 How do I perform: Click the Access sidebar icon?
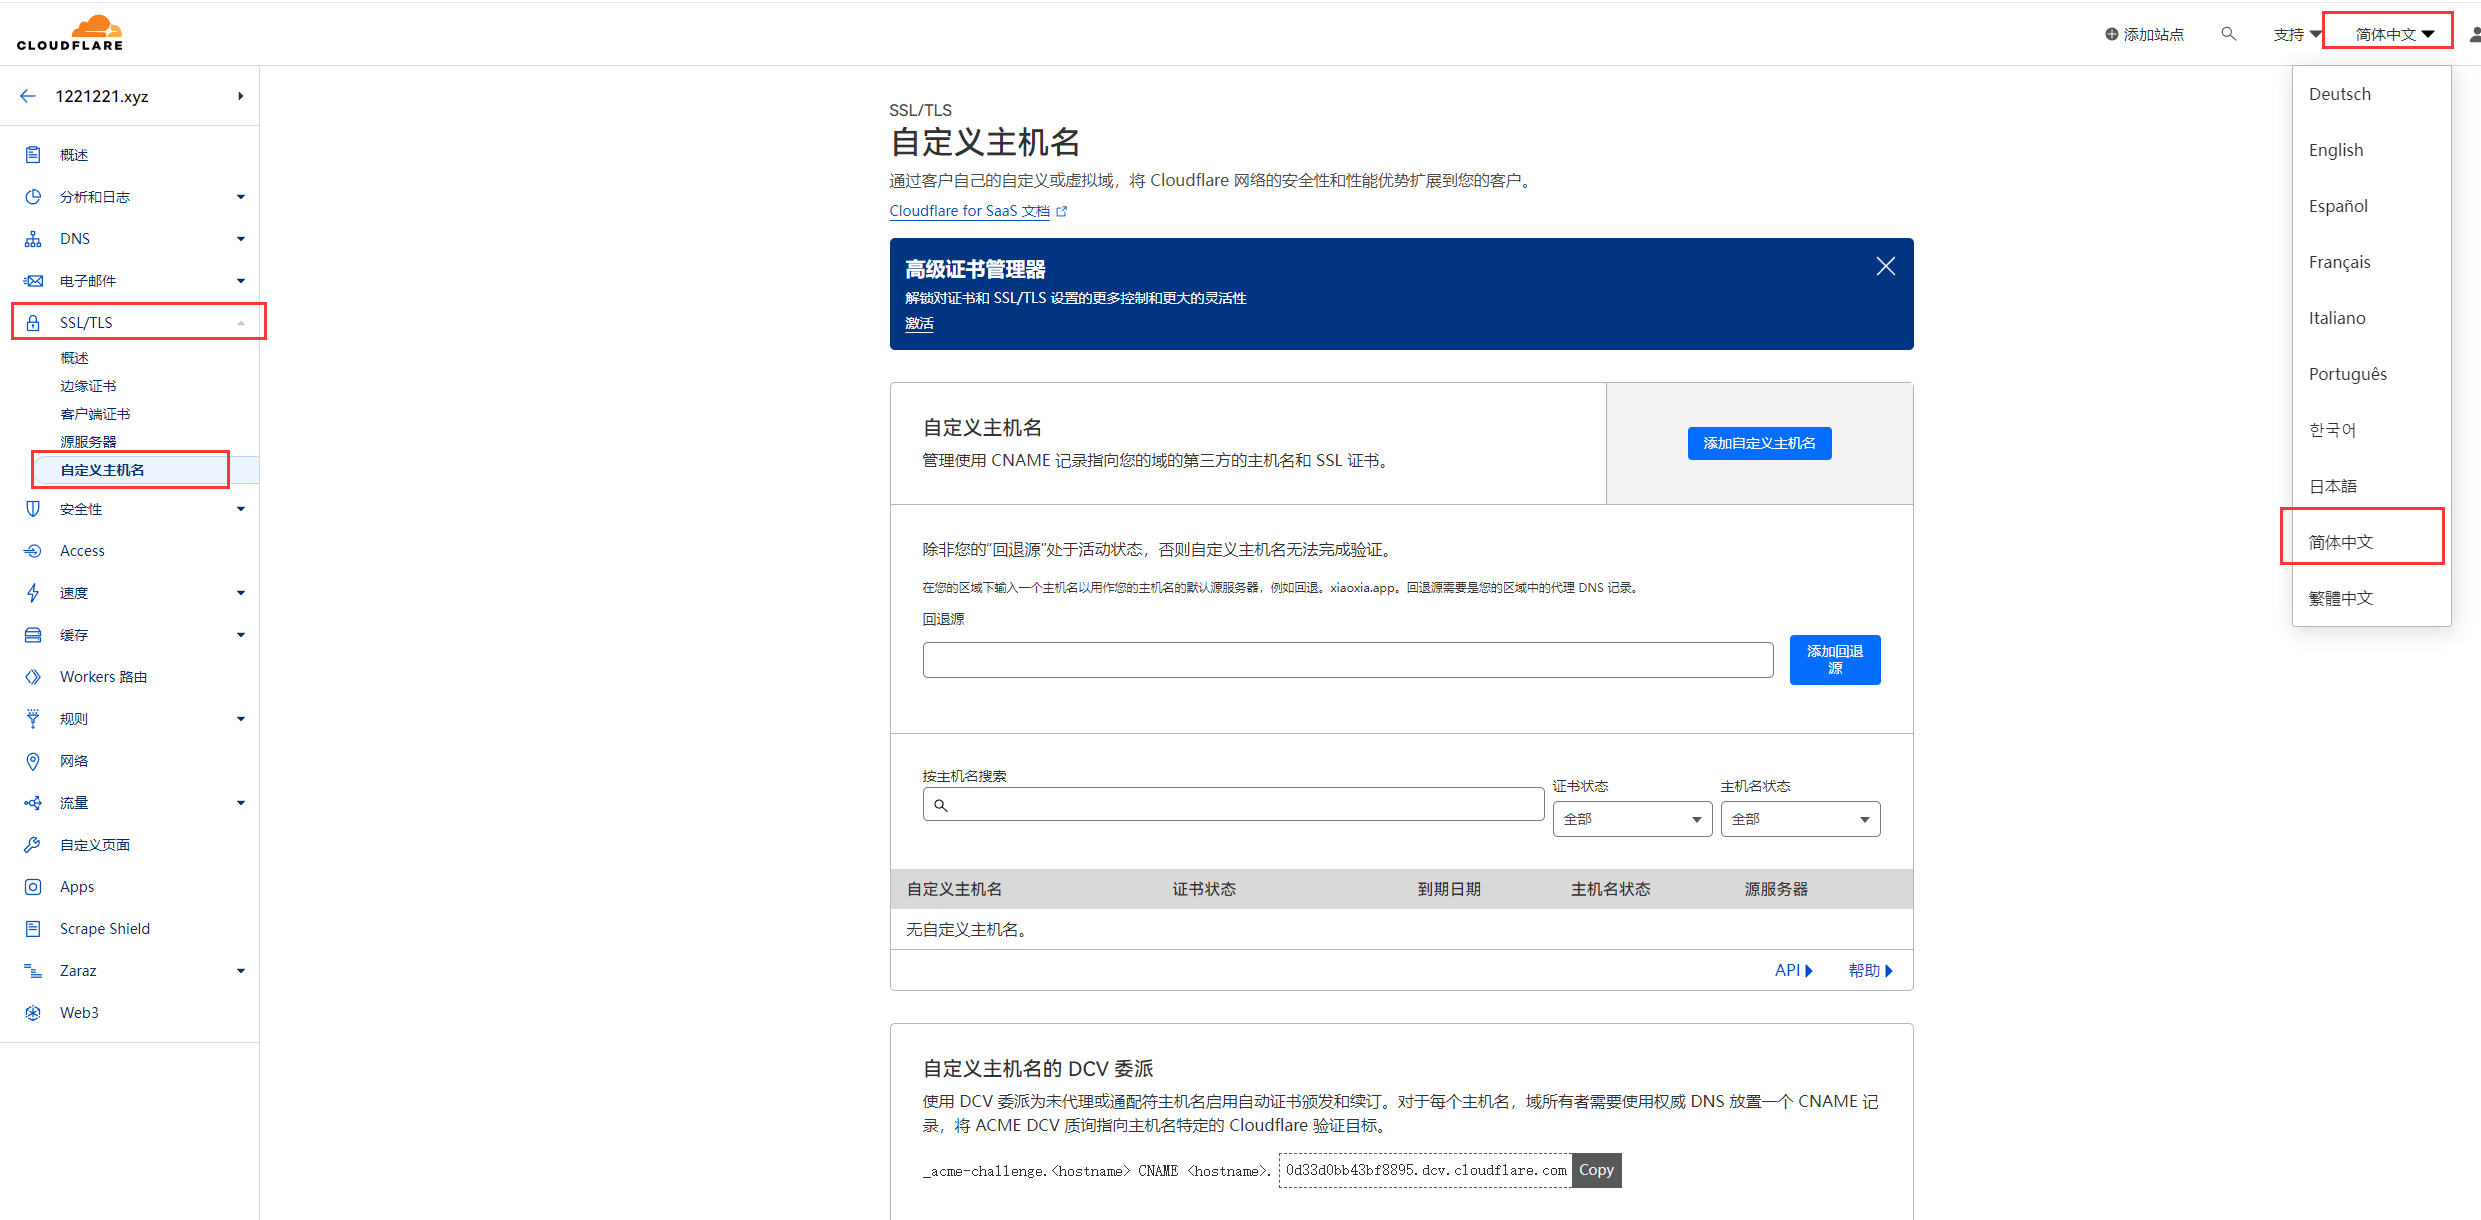[x=33, y=550]
